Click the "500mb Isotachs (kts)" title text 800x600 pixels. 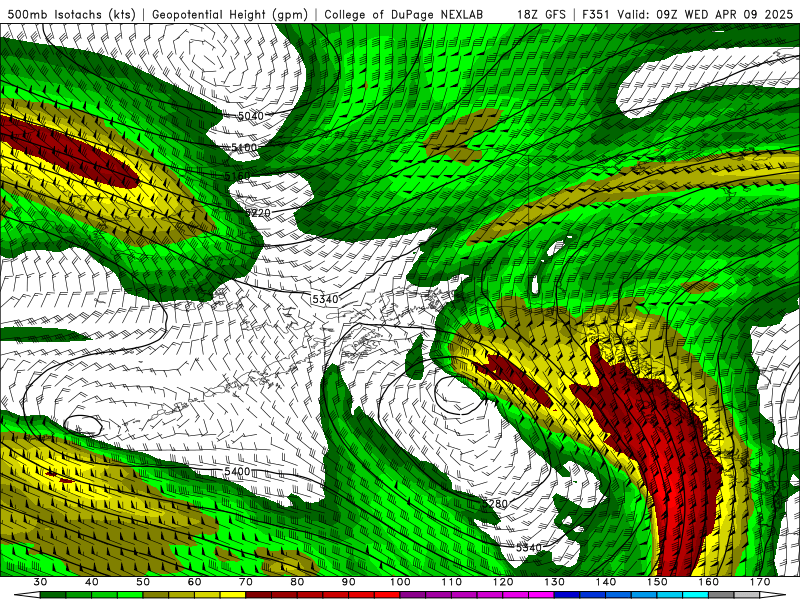(x=71, y=14)
